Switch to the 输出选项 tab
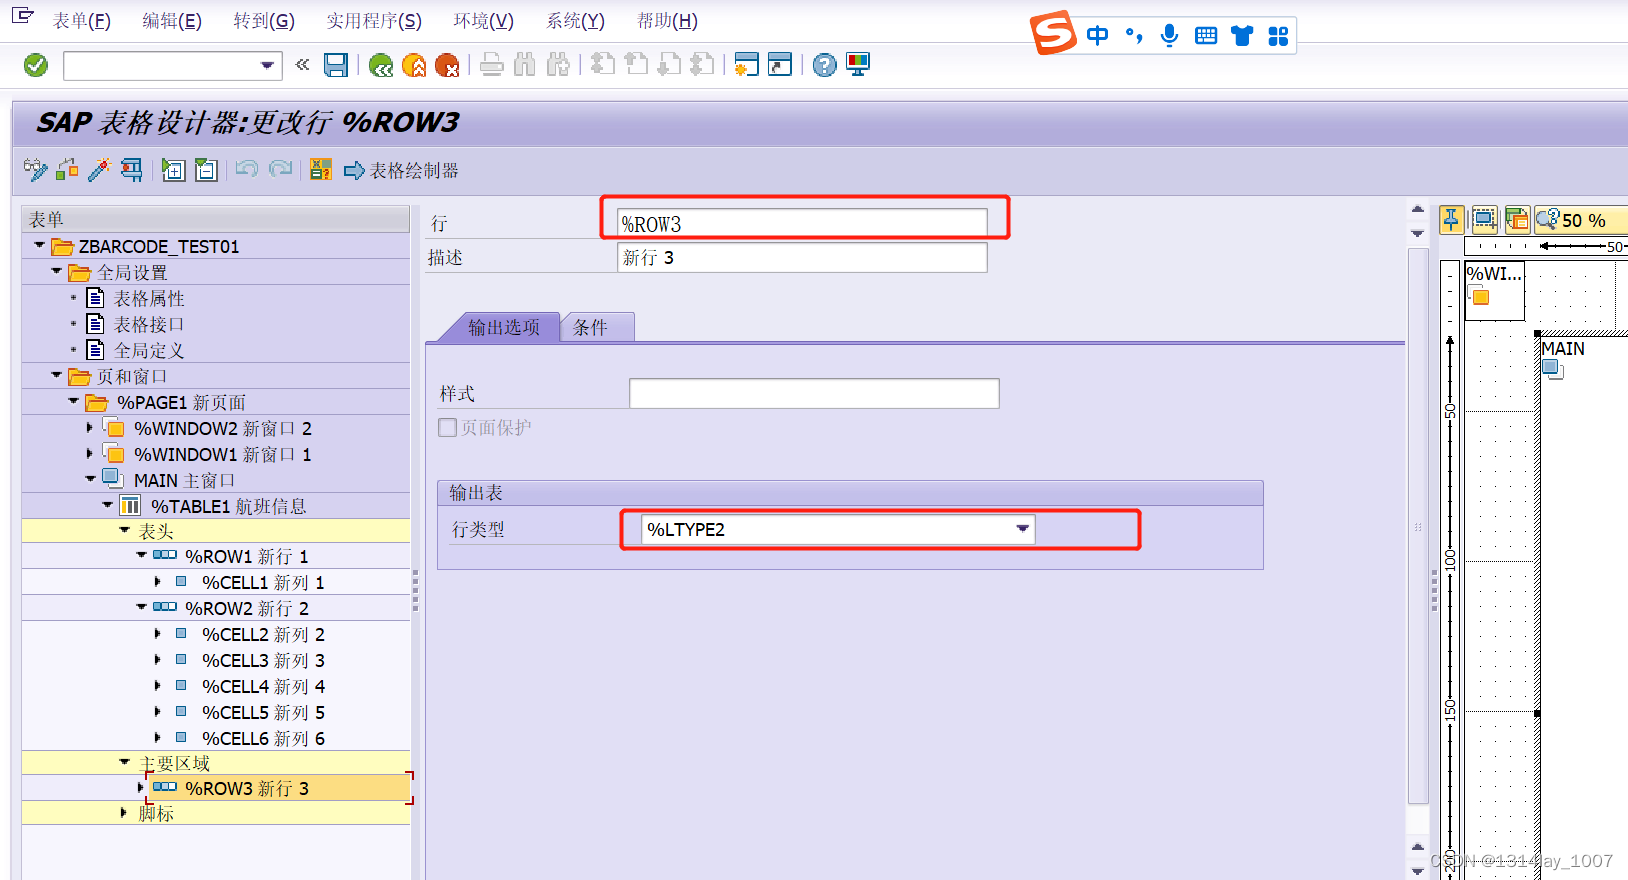The image size is (1628, 880). tap(503, 327)
